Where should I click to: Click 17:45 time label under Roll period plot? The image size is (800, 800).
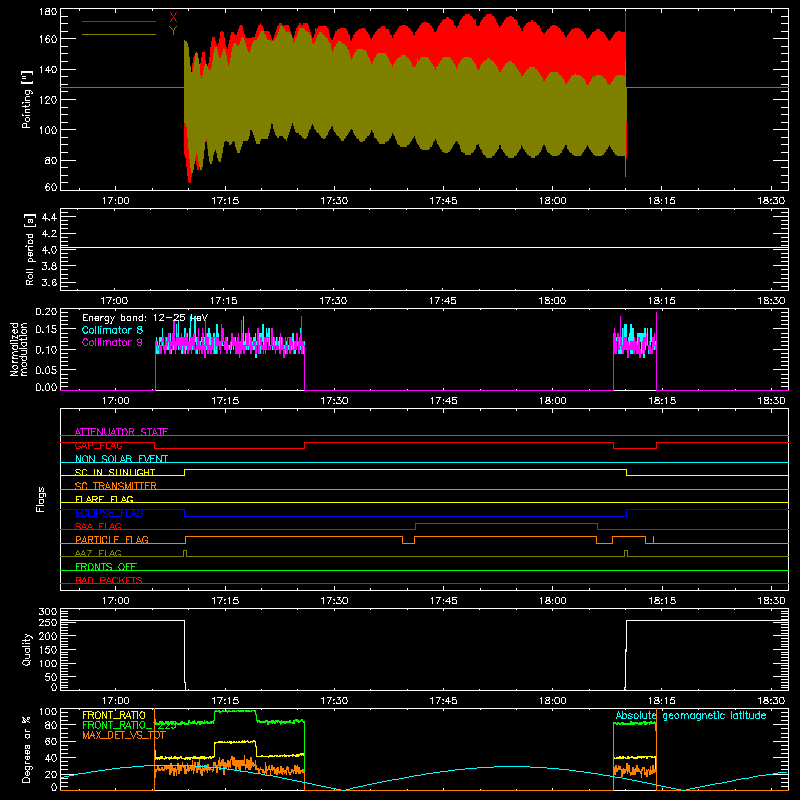442,301
